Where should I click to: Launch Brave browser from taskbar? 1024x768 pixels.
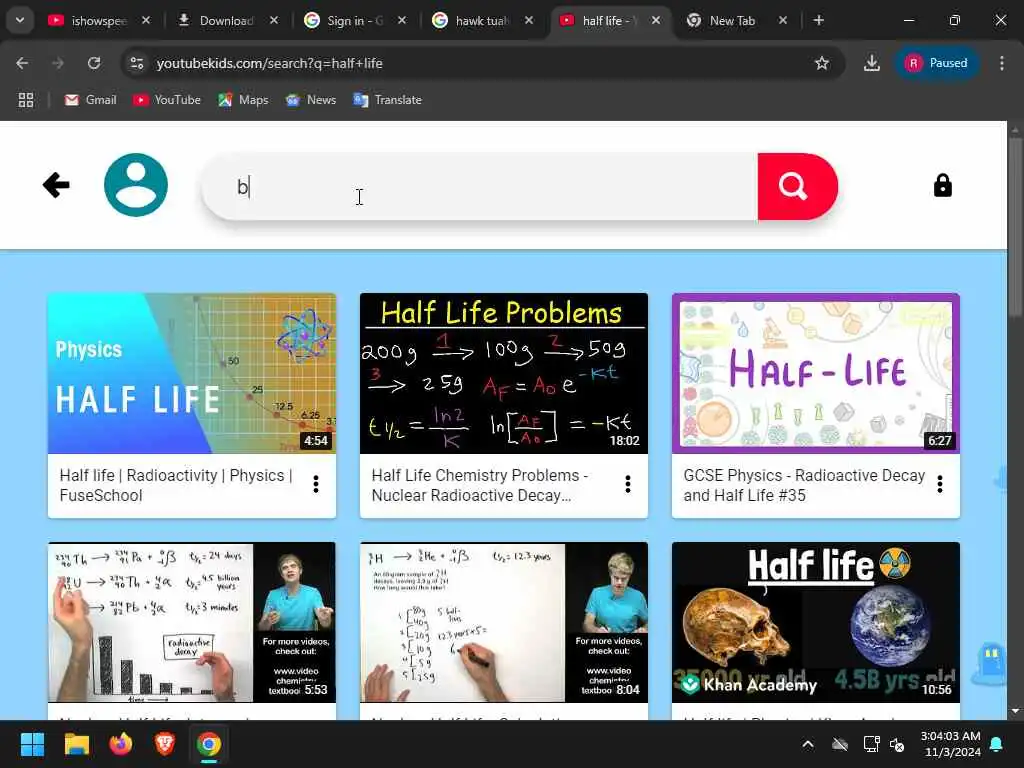(165, 744)
